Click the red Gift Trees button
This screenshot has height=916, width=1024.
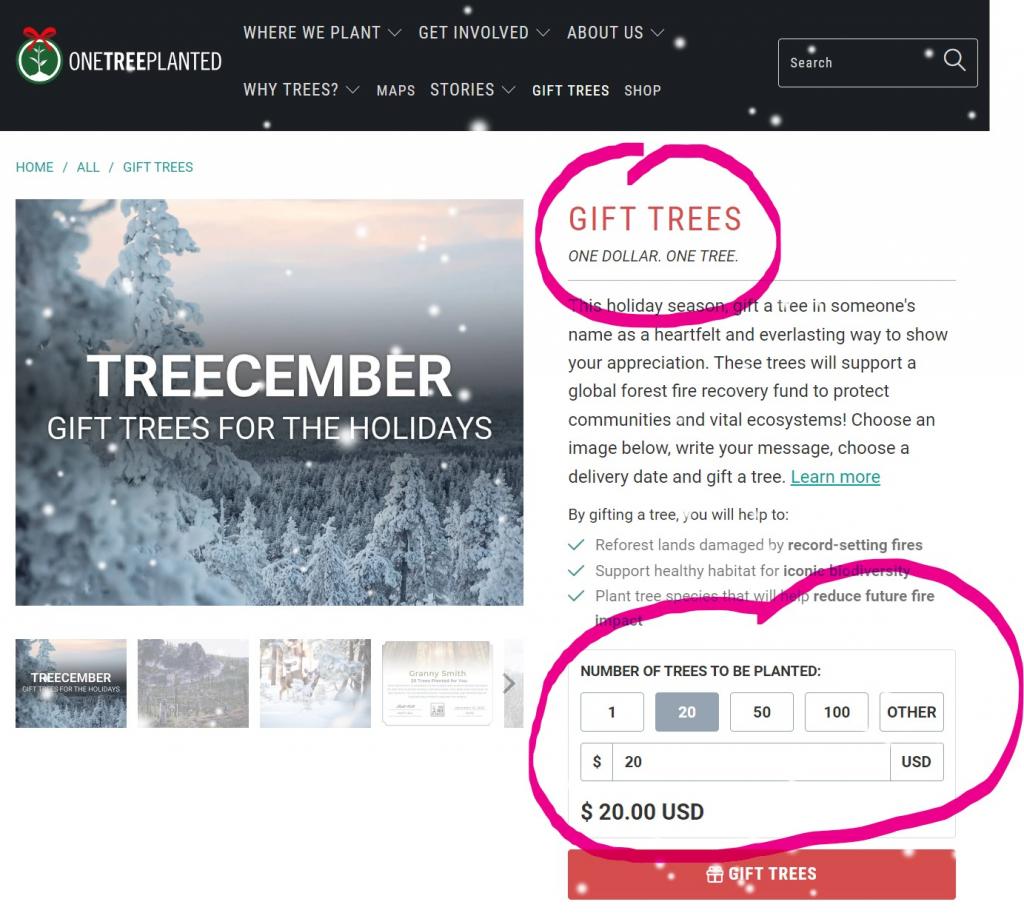tap(761, 874)
